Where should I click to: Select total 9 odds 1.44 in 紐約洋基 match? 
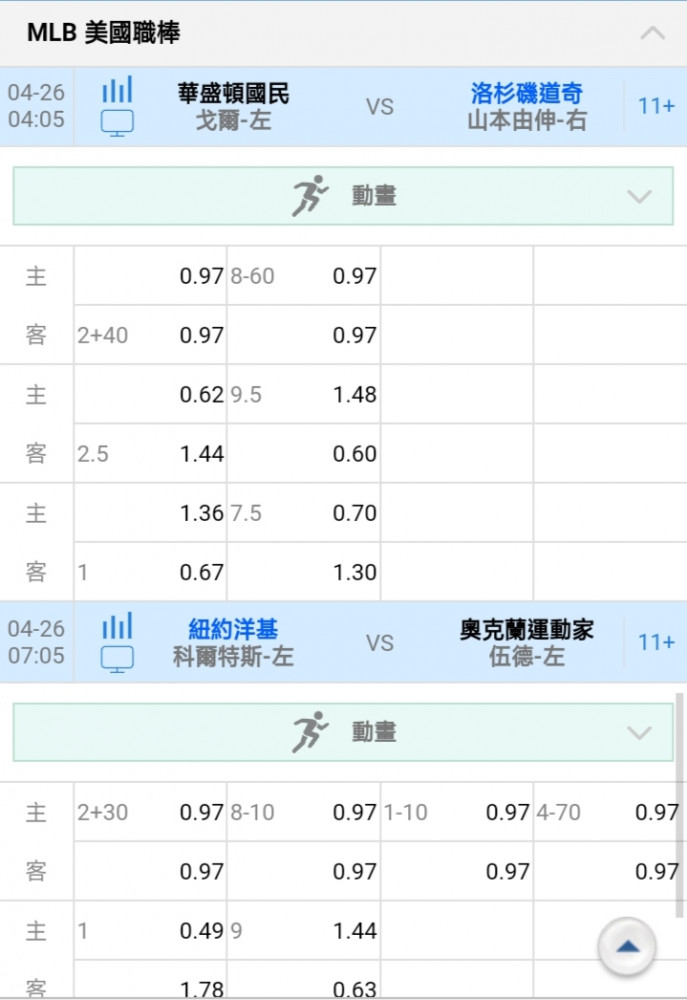coord(355,931)
